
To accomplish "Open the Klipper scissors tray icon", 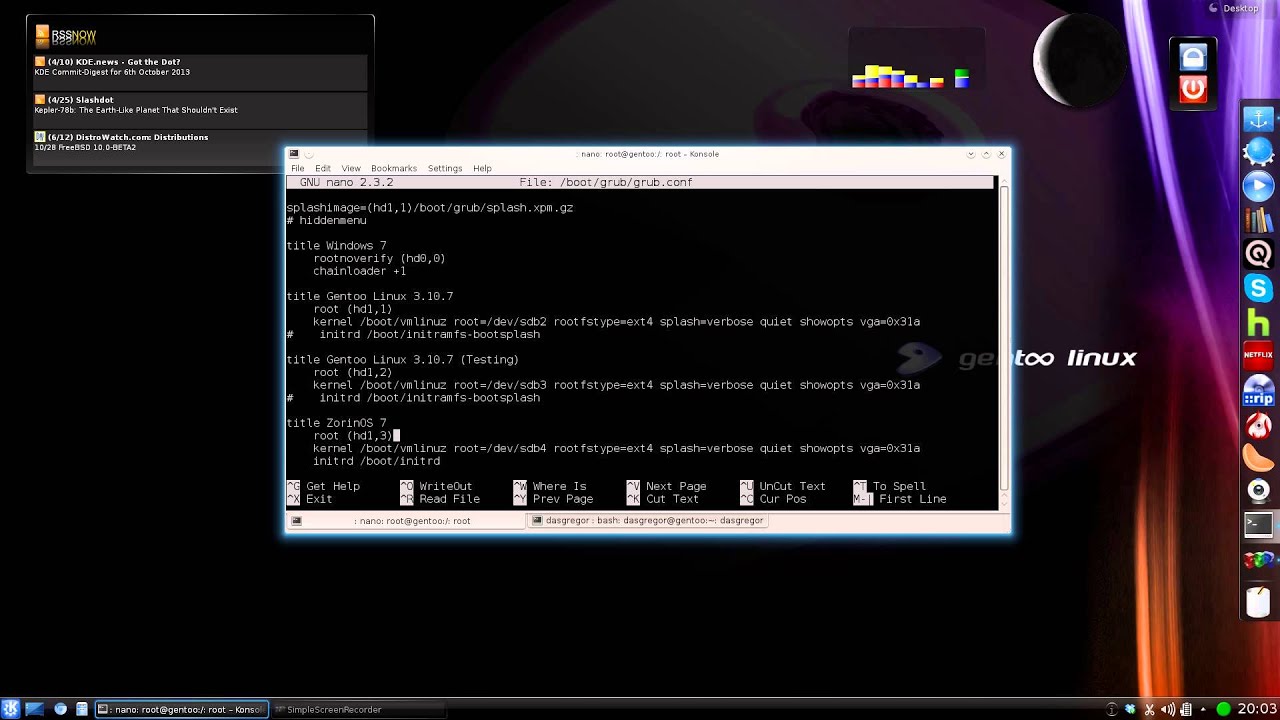I will pyautogui.click(x=1149, y=709).
